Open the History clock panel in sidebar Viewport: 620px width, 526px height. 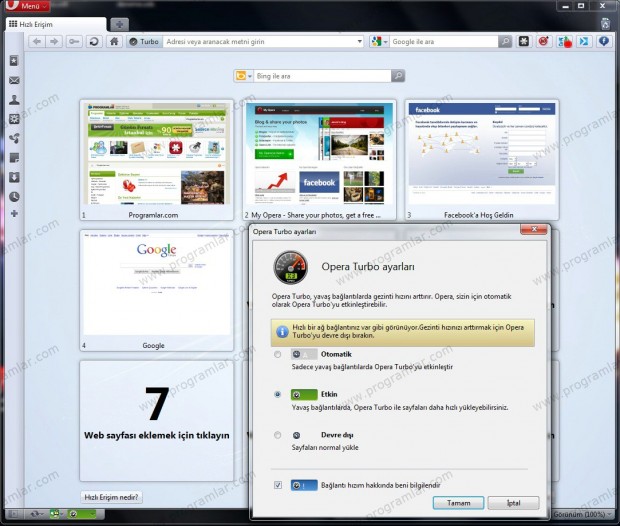(x=14, y=197)
